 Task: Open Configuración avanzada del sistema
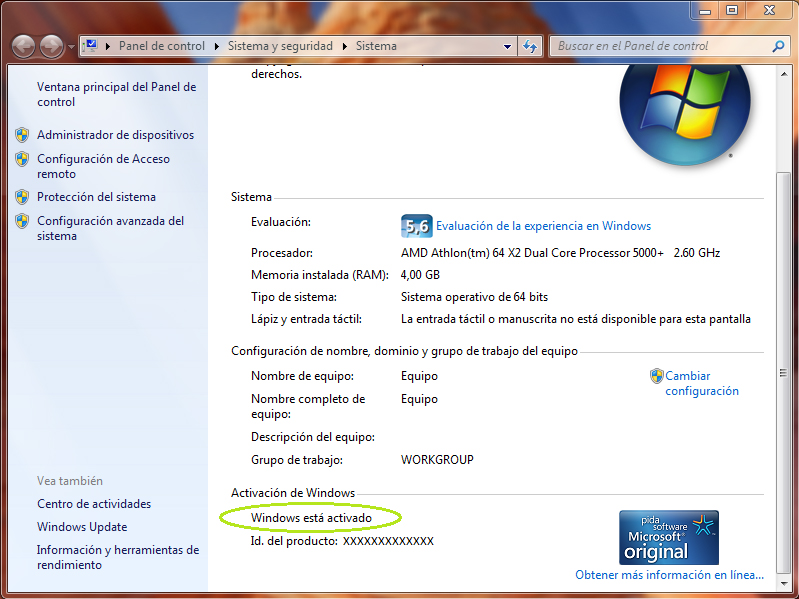coord(111,228)
